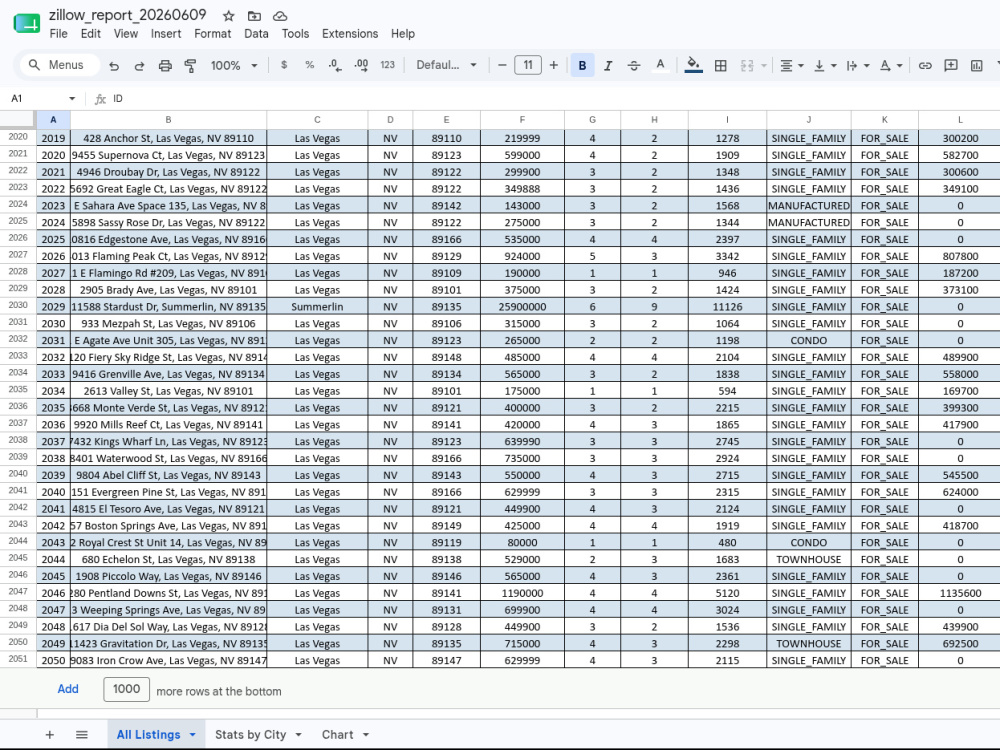Open the Help menu
The width and height of the screenshot is (1000, 750).
(x=402, y=34)
